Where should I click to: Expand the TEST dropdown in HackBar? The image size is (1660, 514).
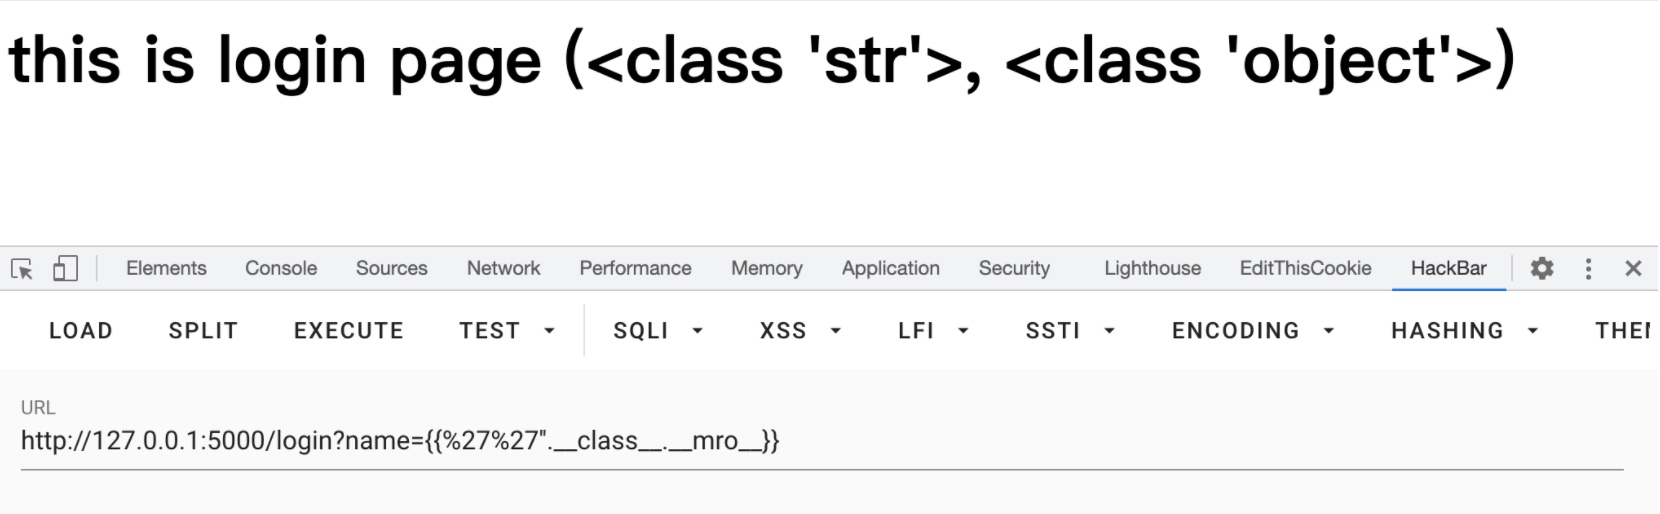click(506, 331)
